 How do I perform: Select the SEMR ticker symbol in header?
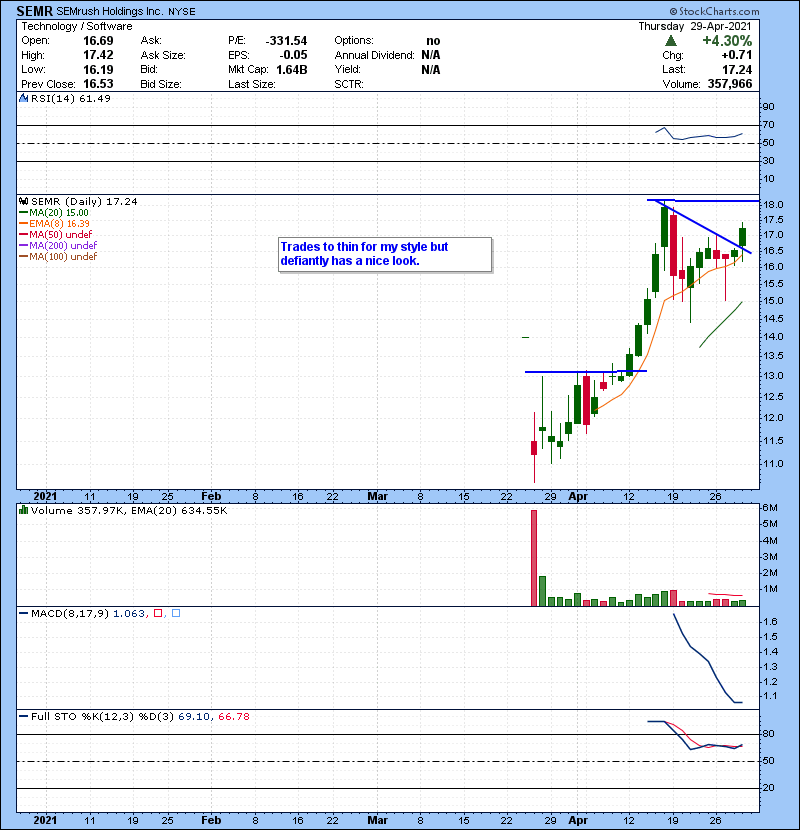click(34, 11)
